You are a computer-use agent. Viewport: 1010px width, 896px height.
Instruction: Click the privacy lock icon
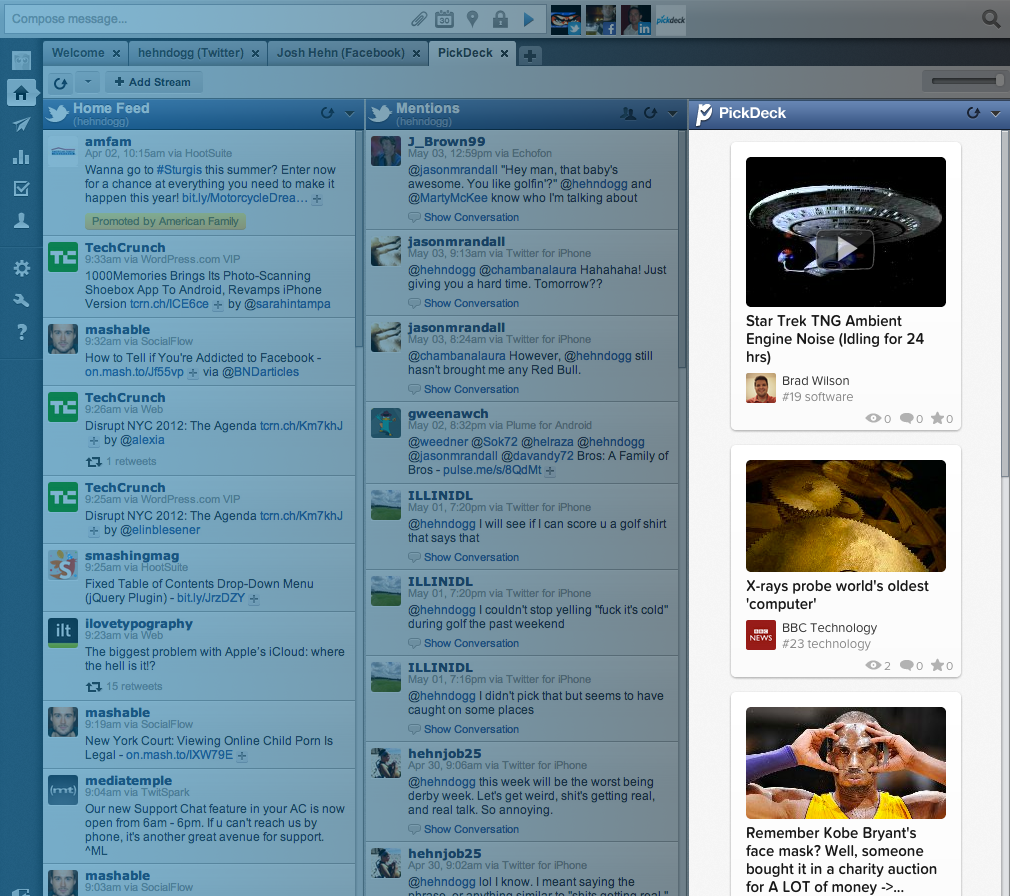[x=500, y=19]
